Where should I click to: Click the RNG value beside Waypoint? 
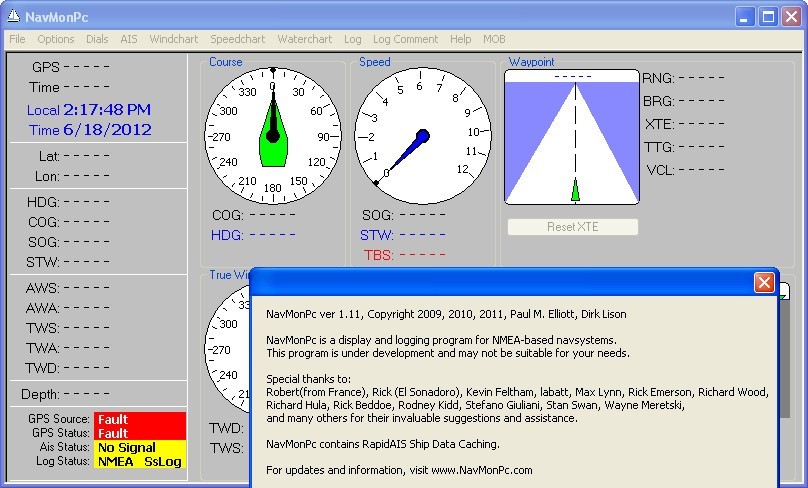pos(701,78)
